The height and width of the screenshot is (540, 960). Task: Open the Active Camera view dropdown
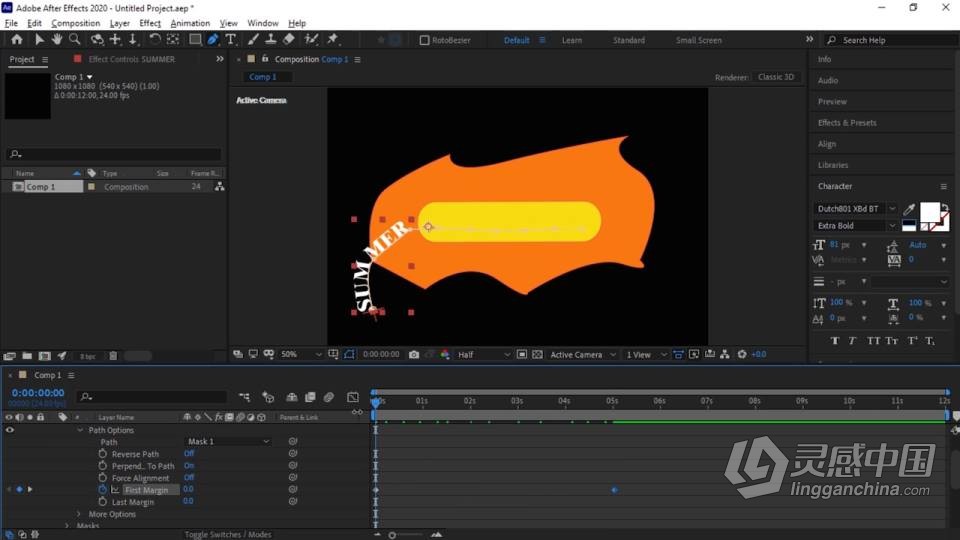point(582,354)
